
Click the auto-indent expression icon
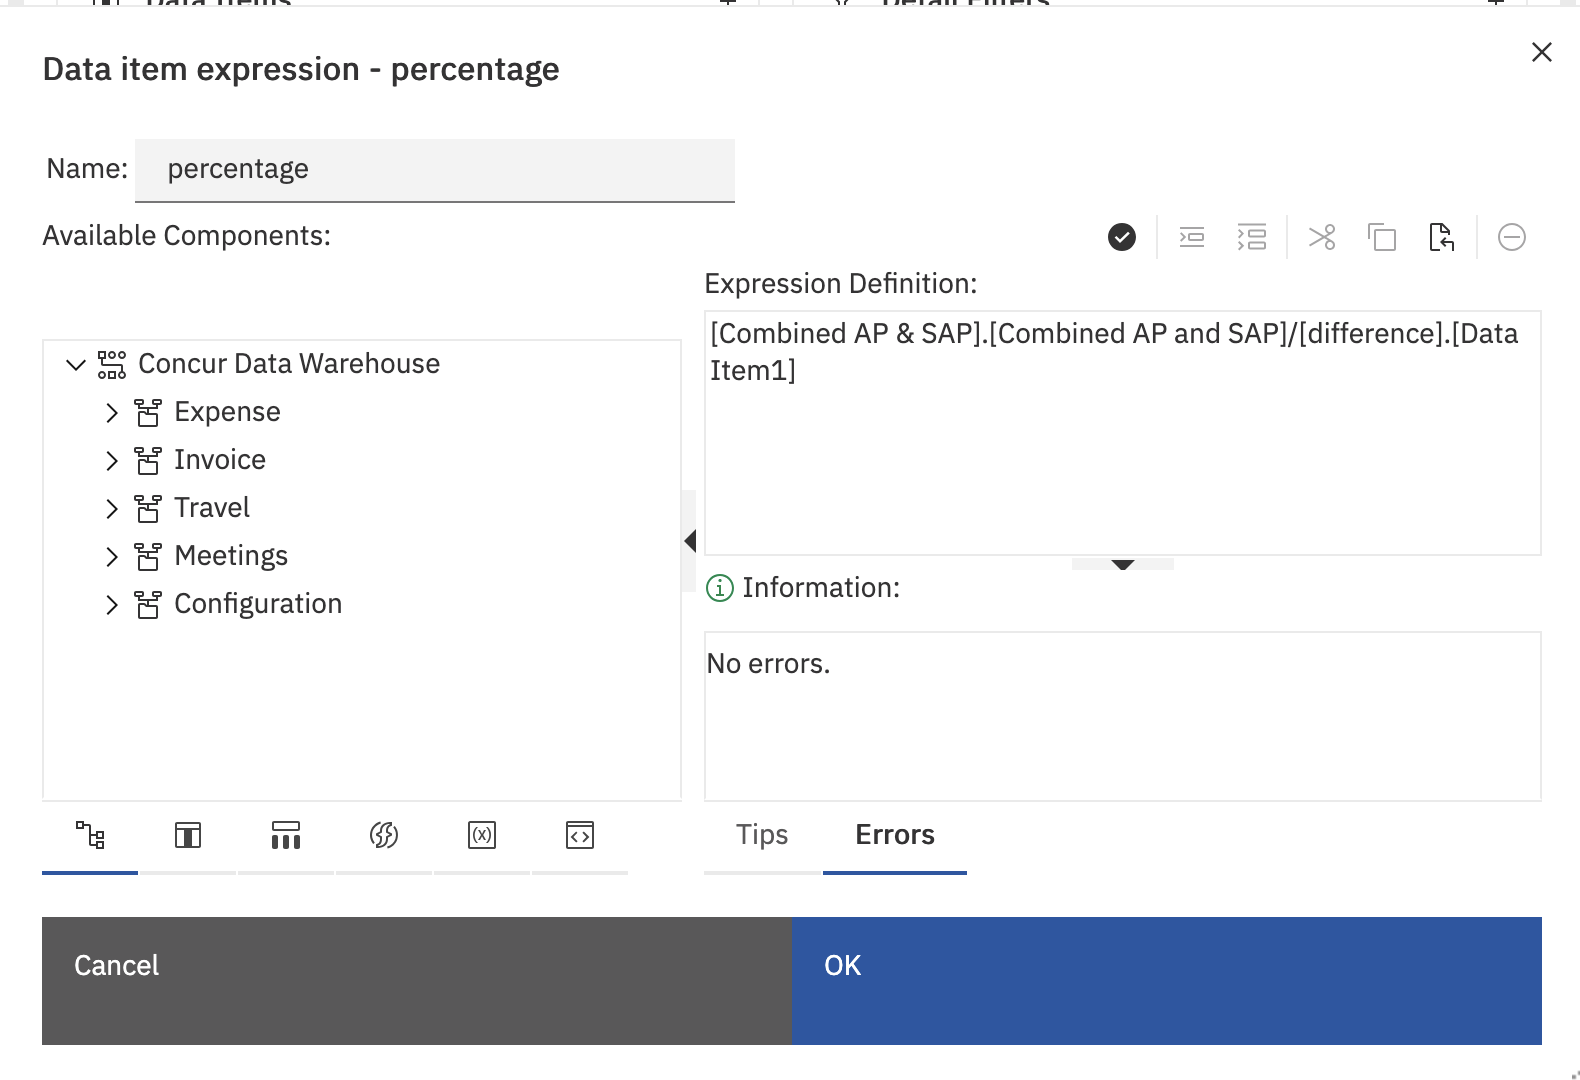(x=1192, y=237)
